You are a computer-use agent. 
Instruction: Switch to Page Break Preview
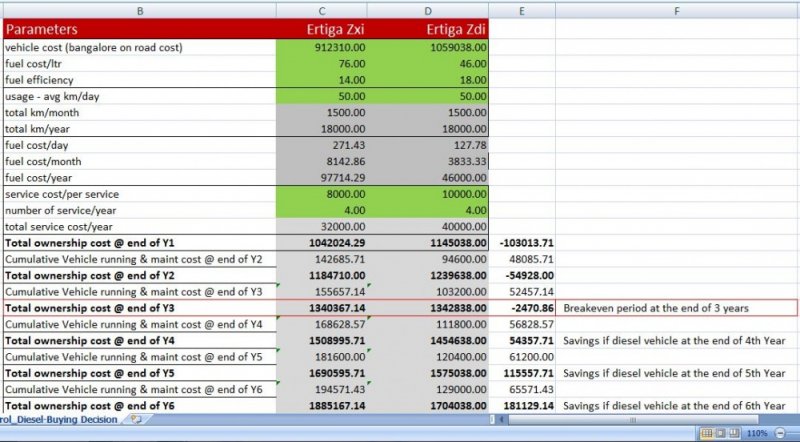734,433
